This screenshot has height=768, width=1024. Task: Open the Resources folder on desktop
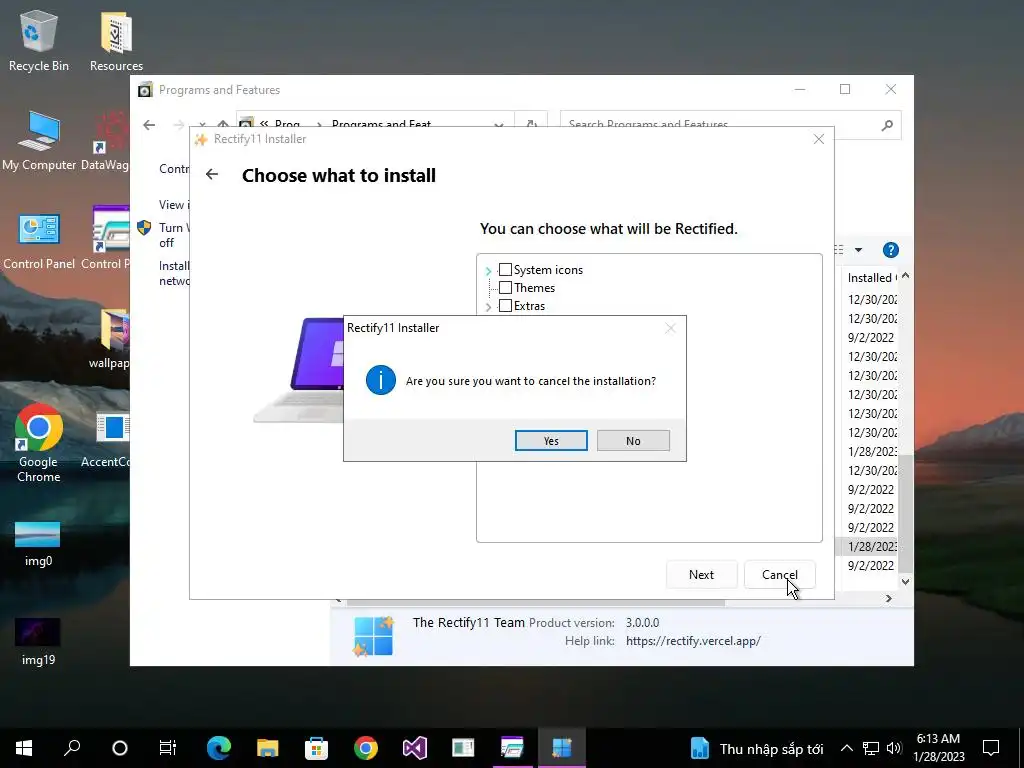point(116,40)
